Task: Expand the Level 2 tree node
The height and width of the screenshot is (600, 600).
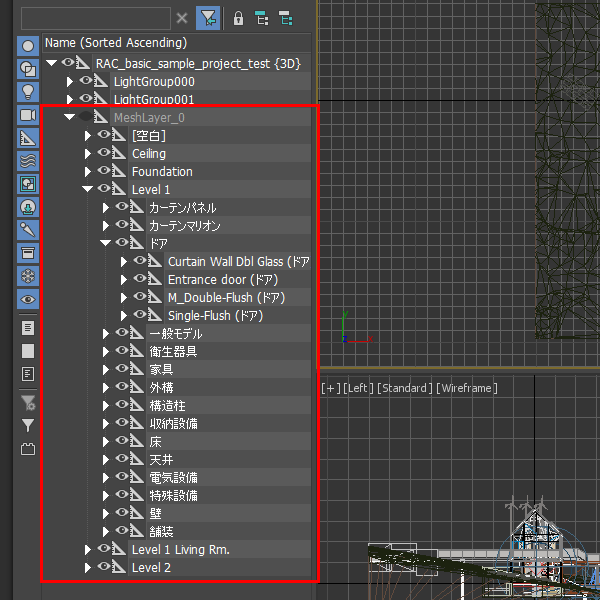Action: tap(88, 568)
